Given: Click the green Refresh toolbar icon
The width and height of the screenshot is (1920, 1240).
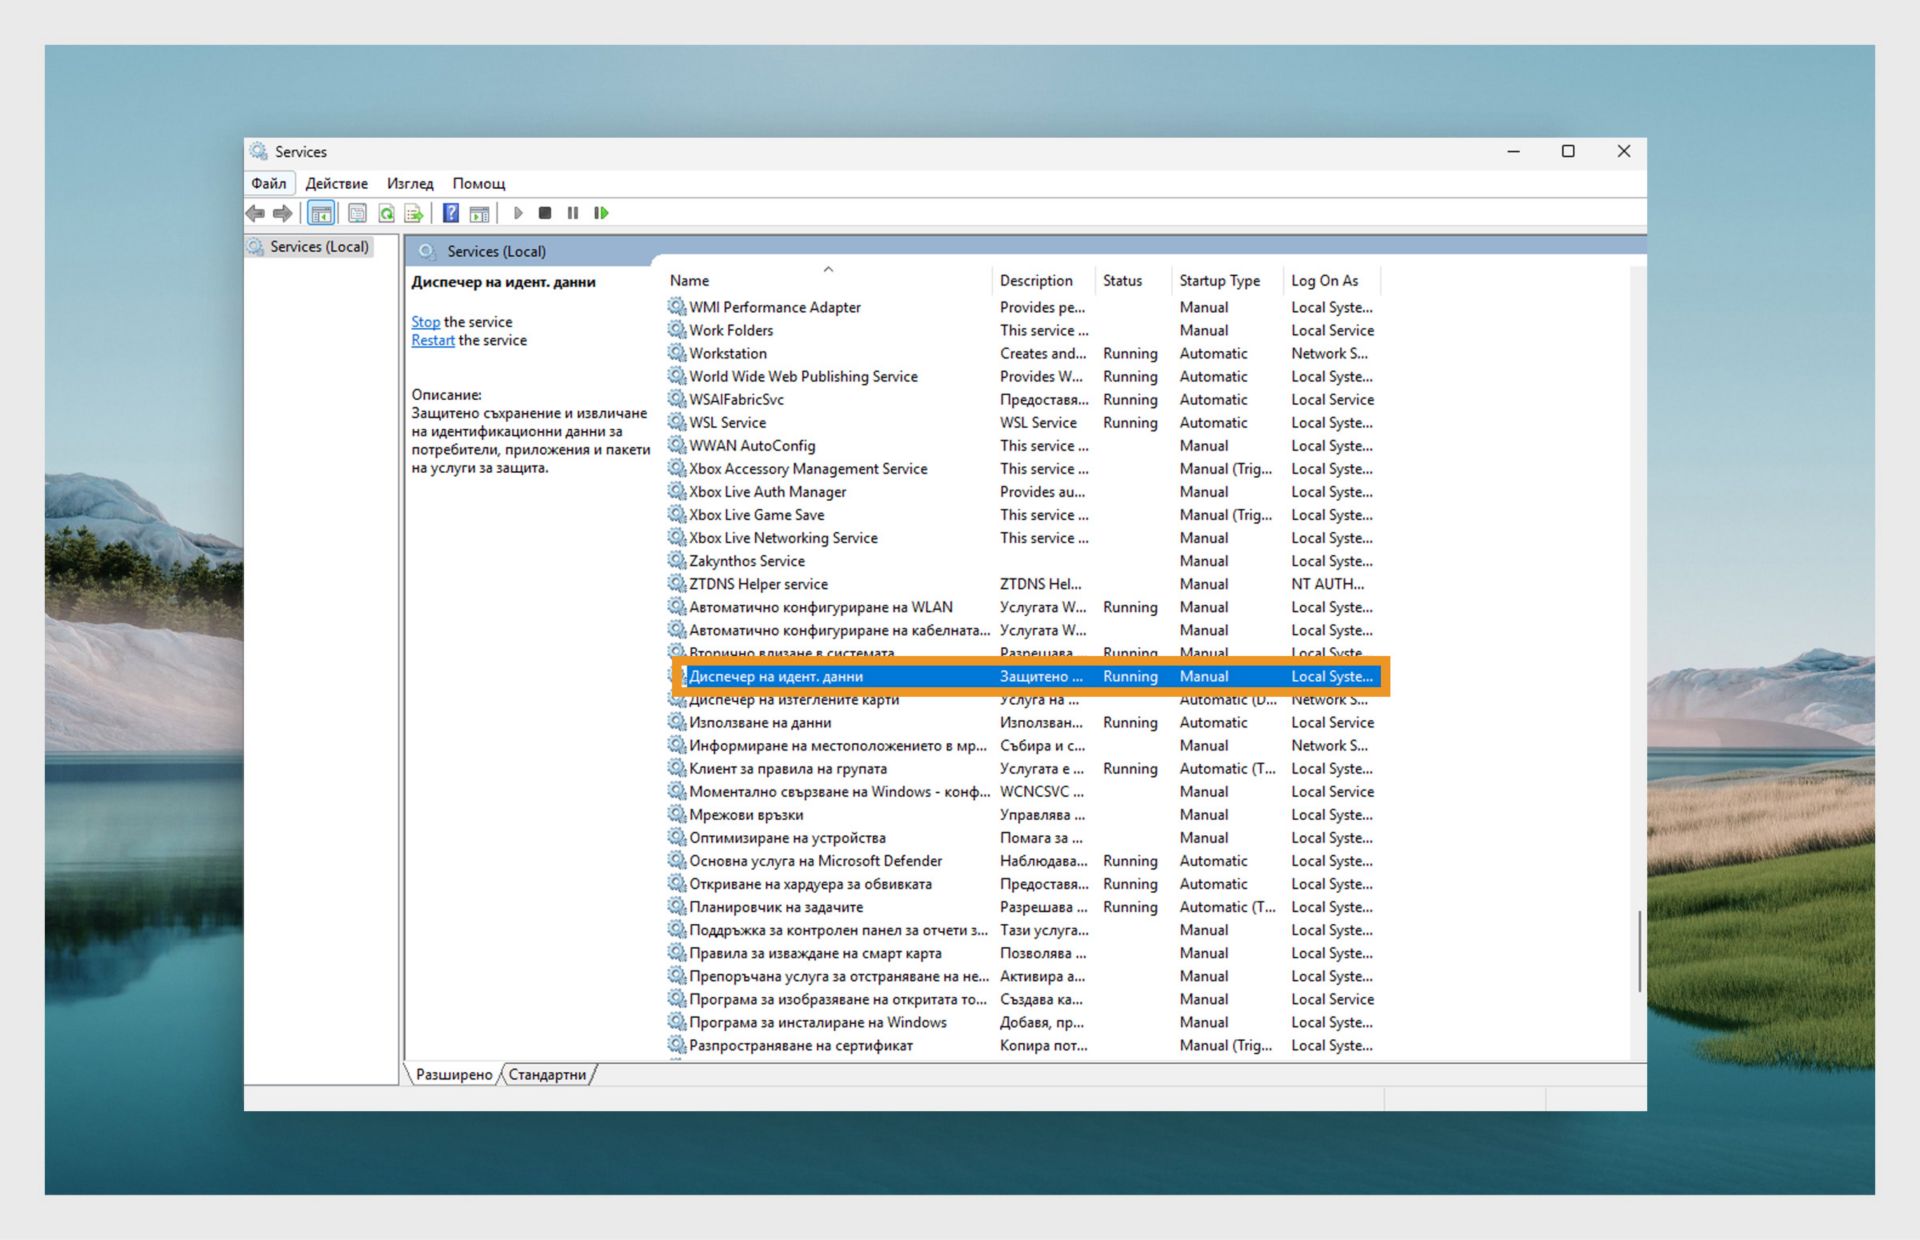Looking at the screenshot, I should pyautogui.click(x=386, y=213).
